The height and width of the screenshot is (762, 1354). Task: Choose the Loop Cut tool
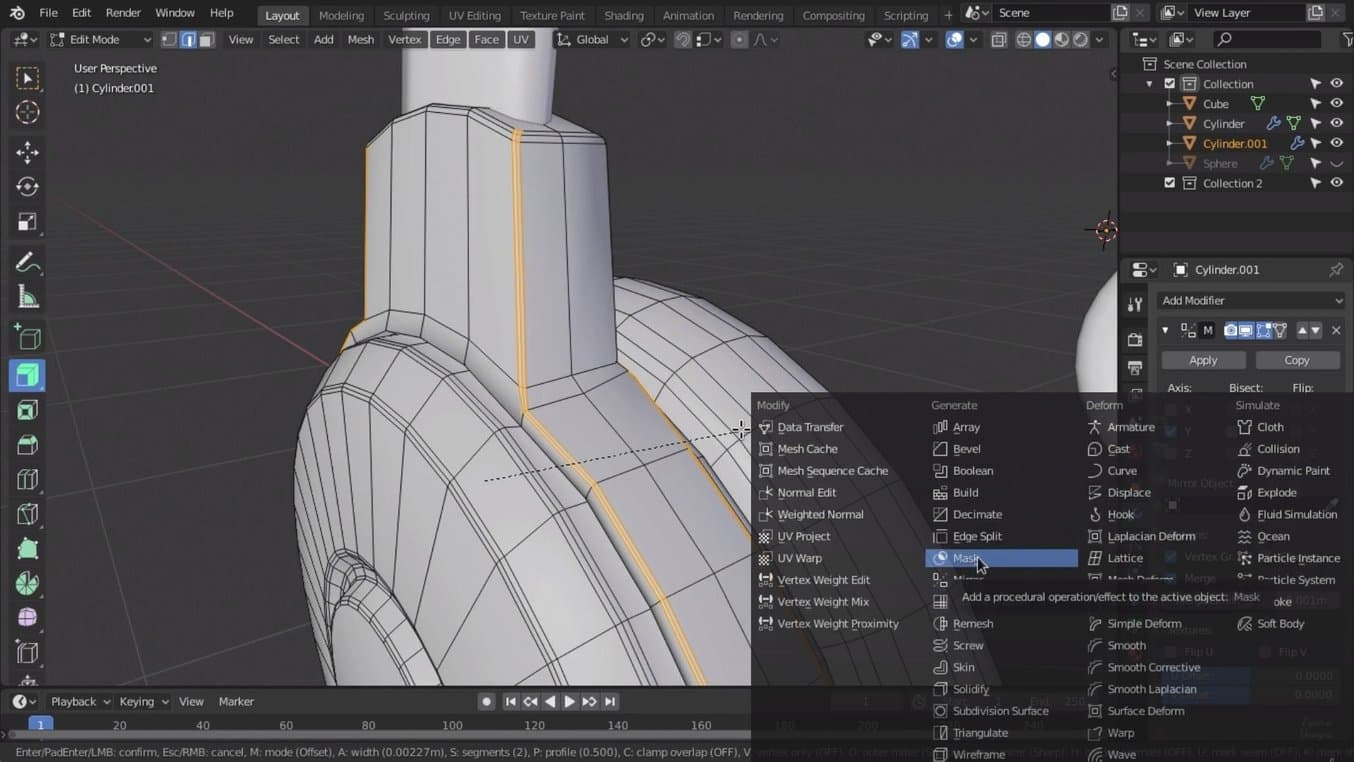pyautogui.click(x=27, y=480)
